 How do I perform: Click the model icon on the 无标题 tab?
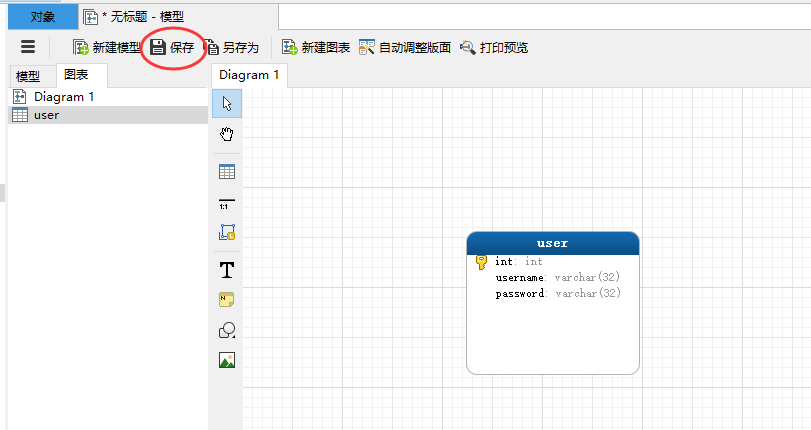(91, 17)
